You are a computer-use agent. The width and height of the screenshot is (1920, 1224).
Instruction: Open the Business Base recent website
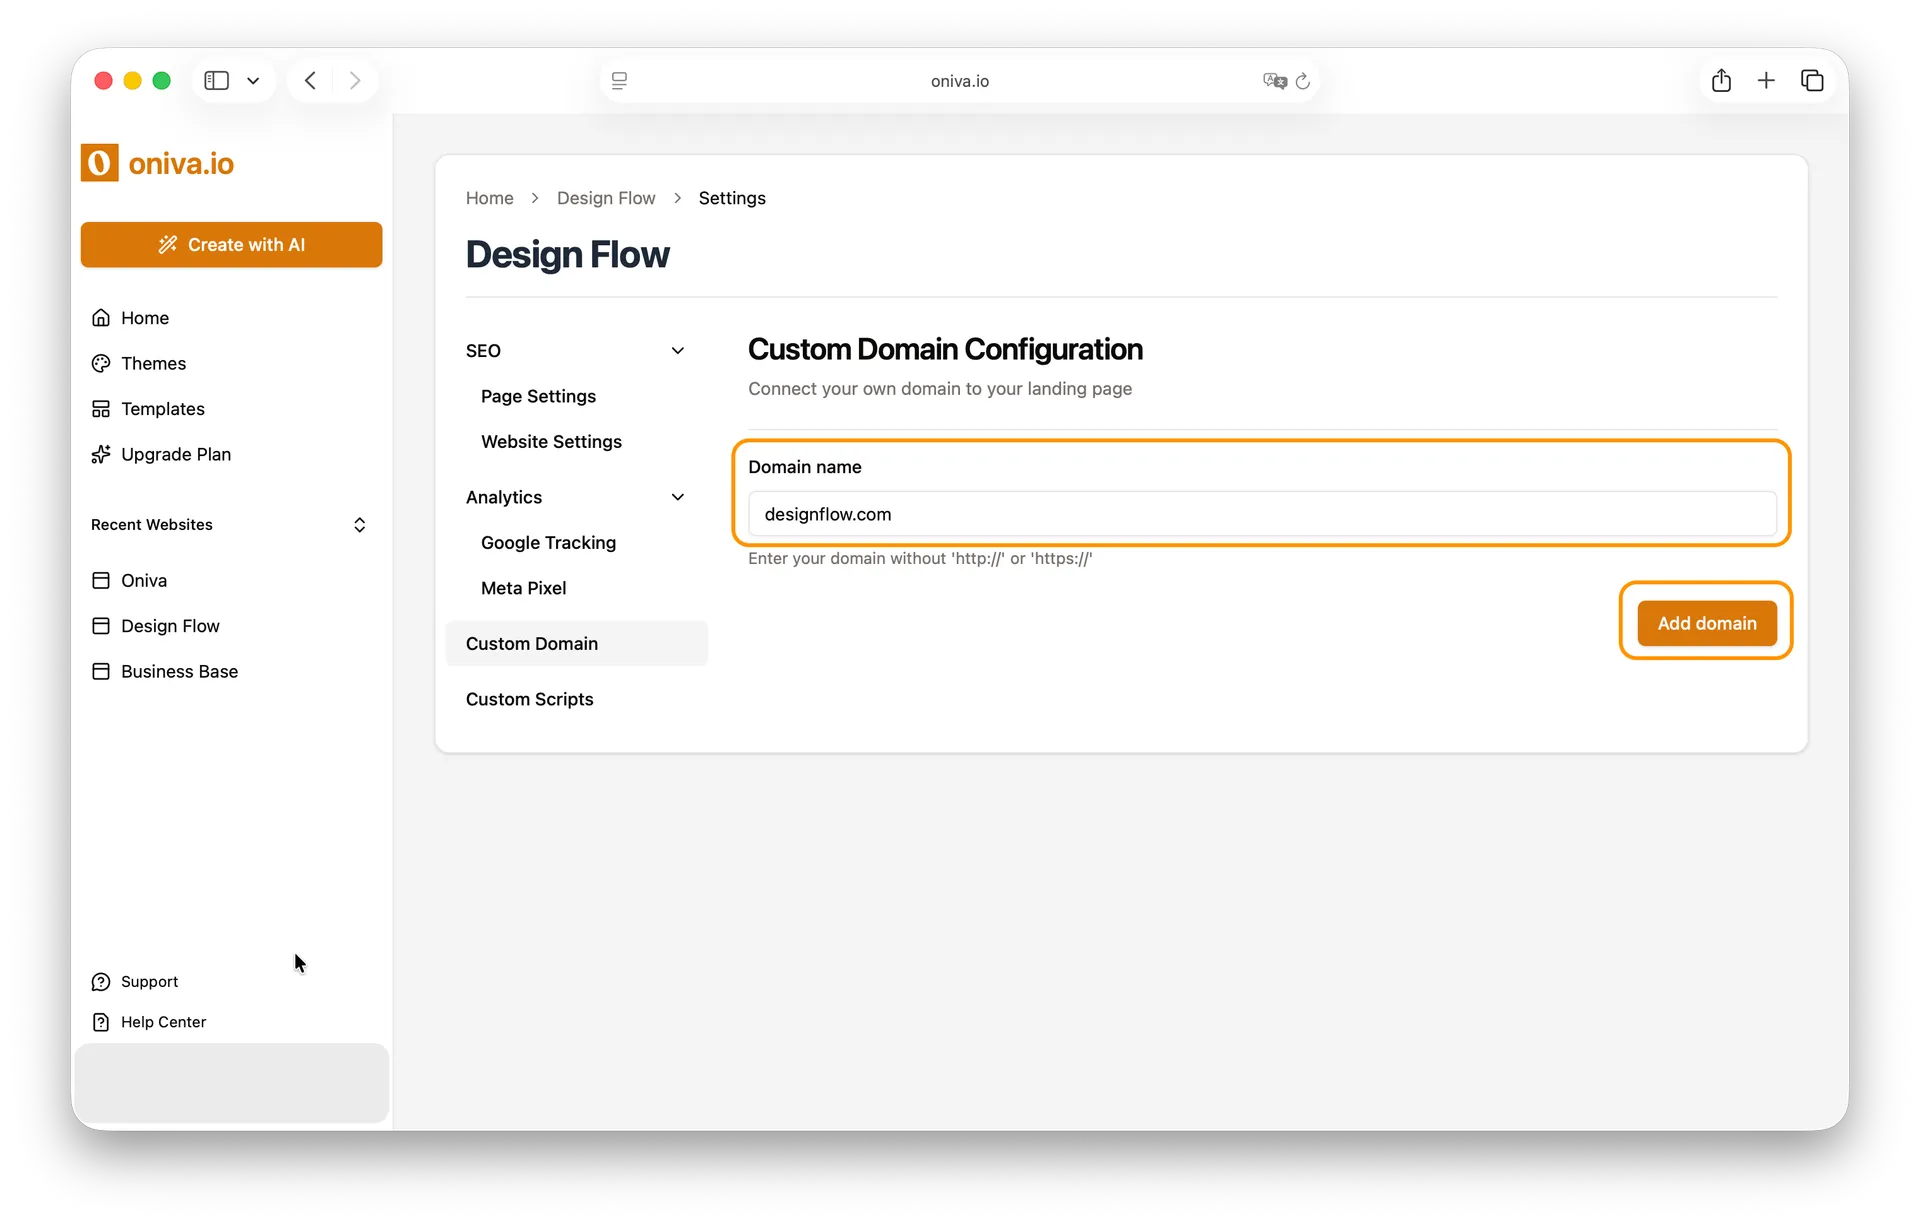(x=179, y=671)
